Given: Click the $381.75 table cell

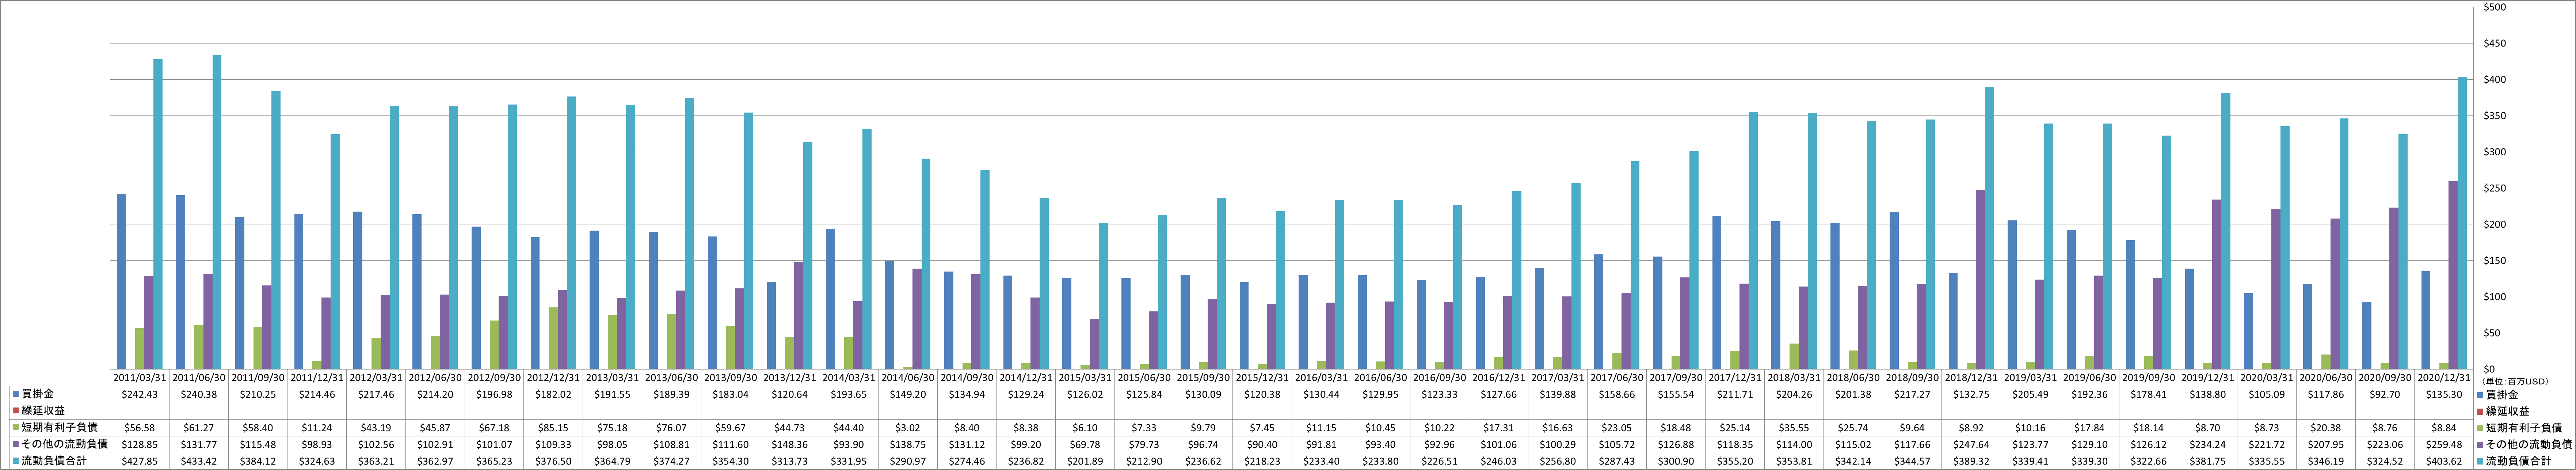Looking at the screenshot, I should point(2208,461).
